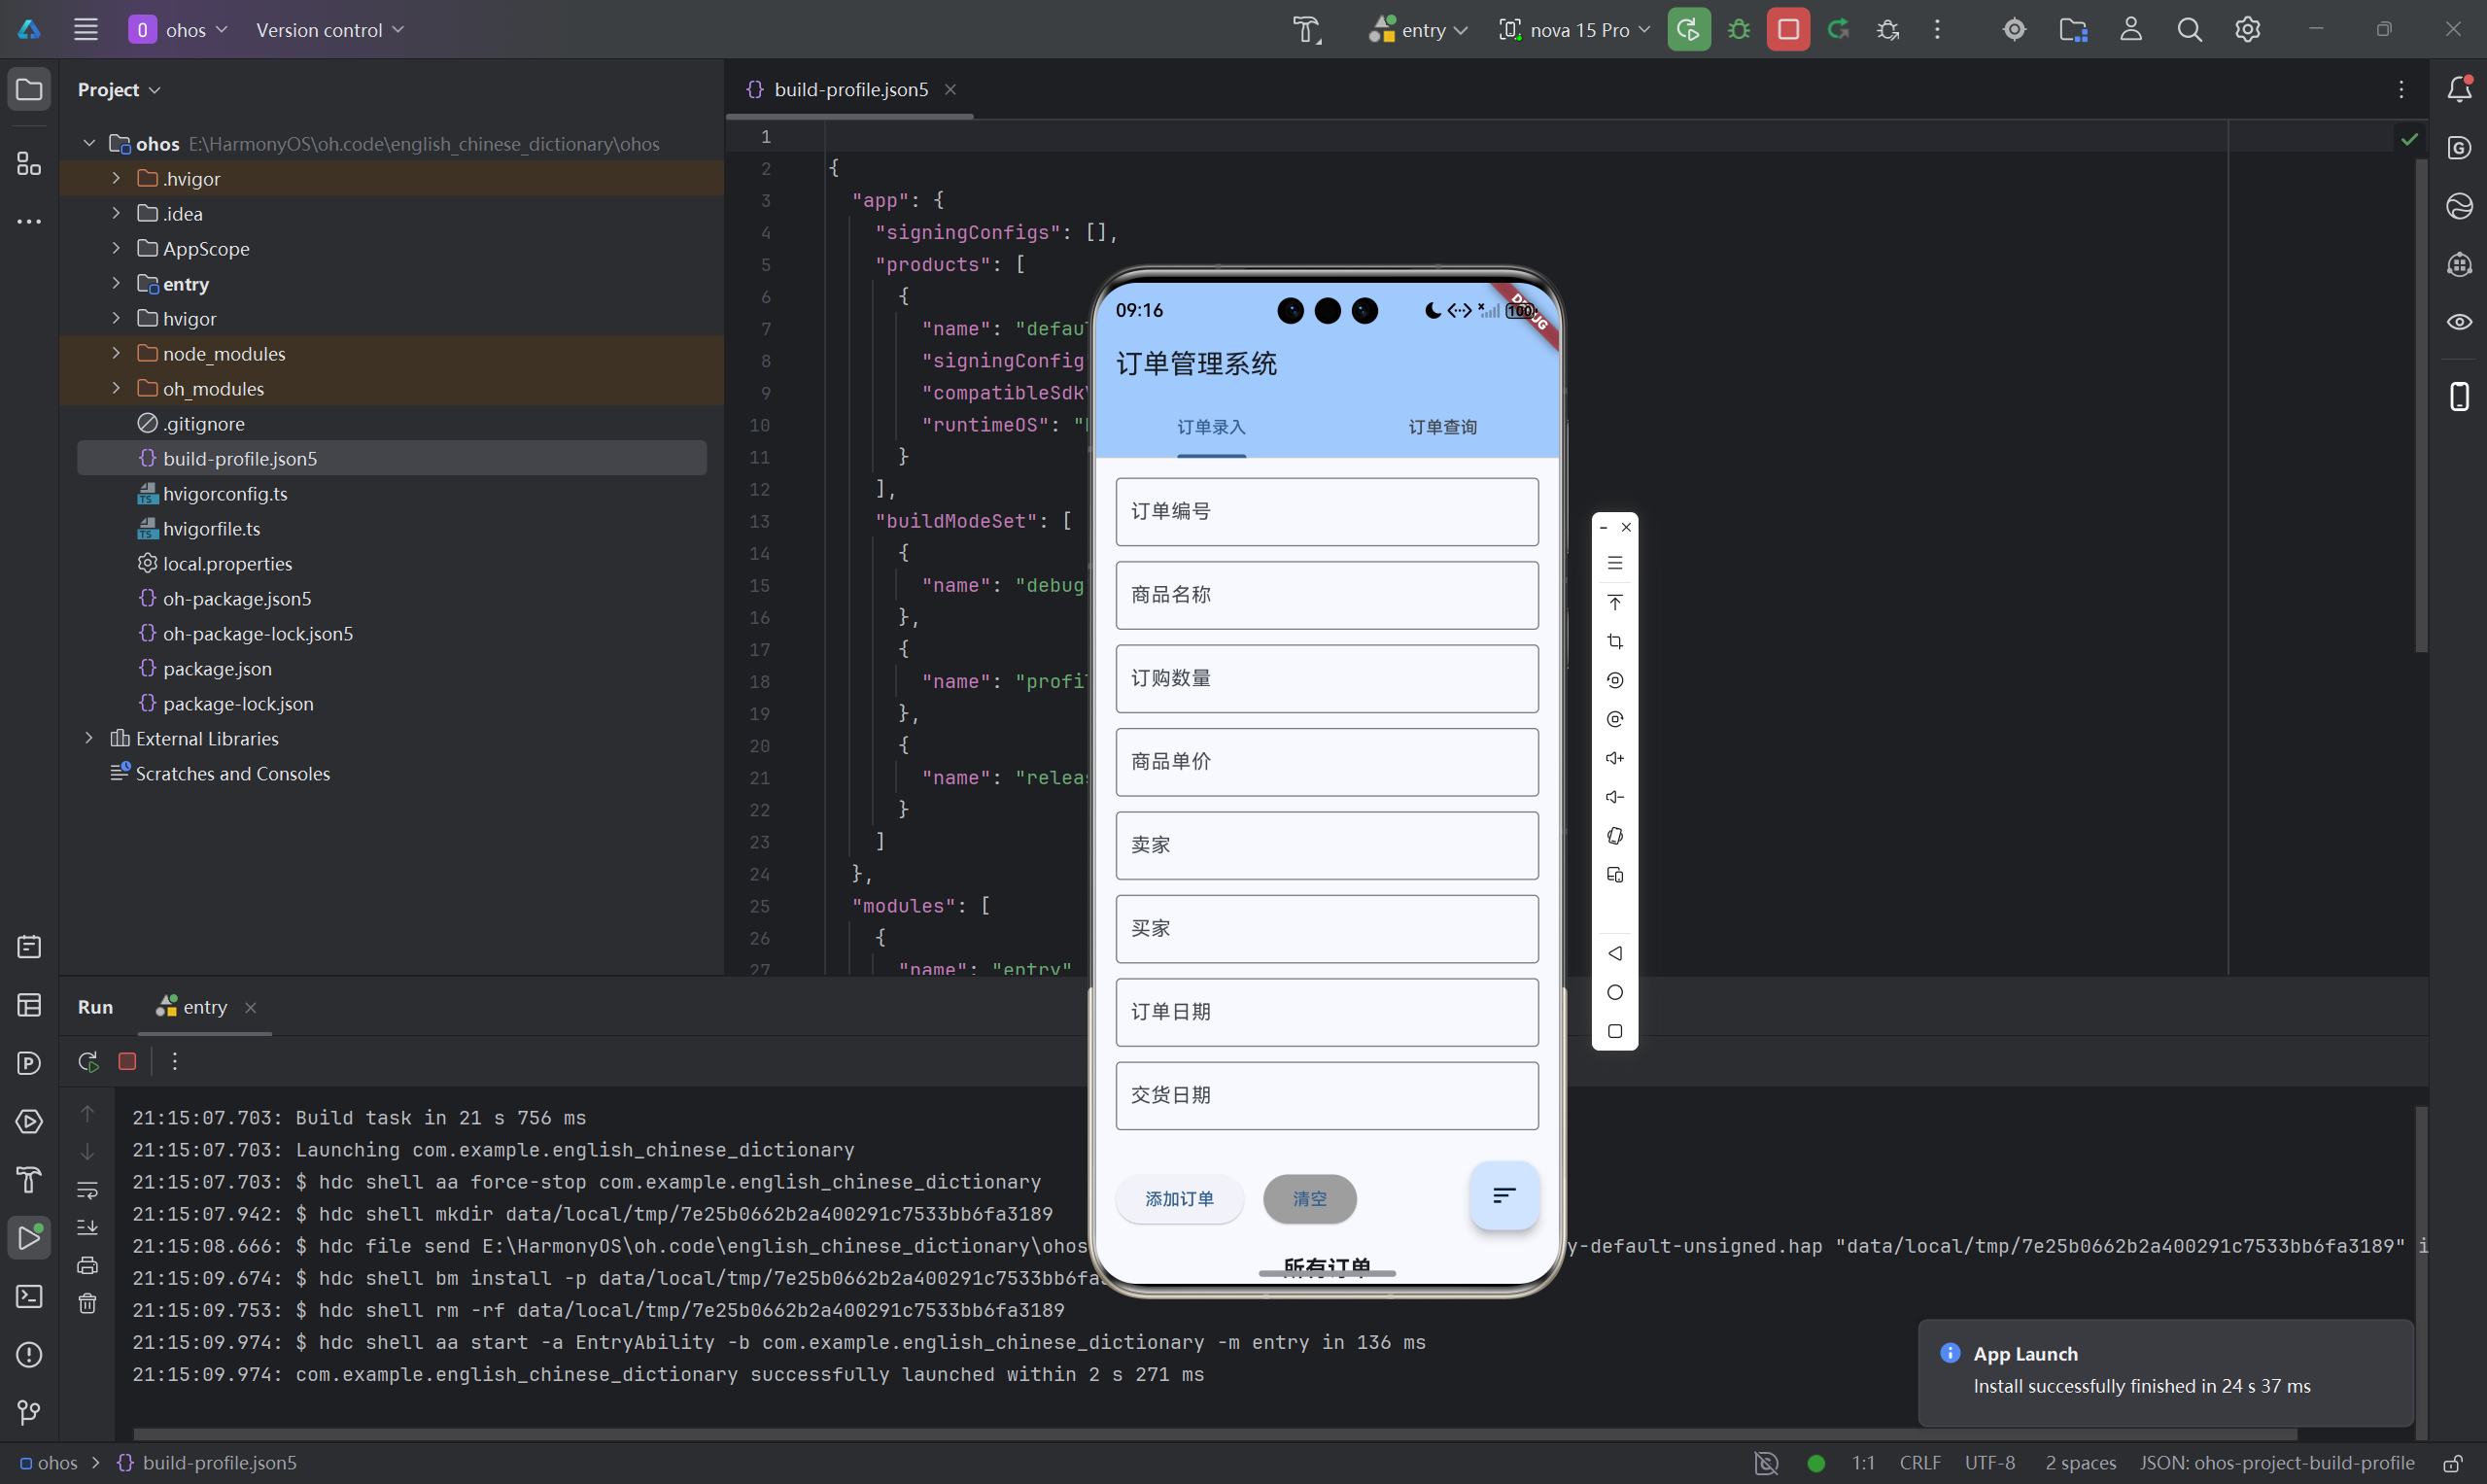Toggle scroll to end in Run console
Screen dimensions: 2487x1484
(88, 1227)
